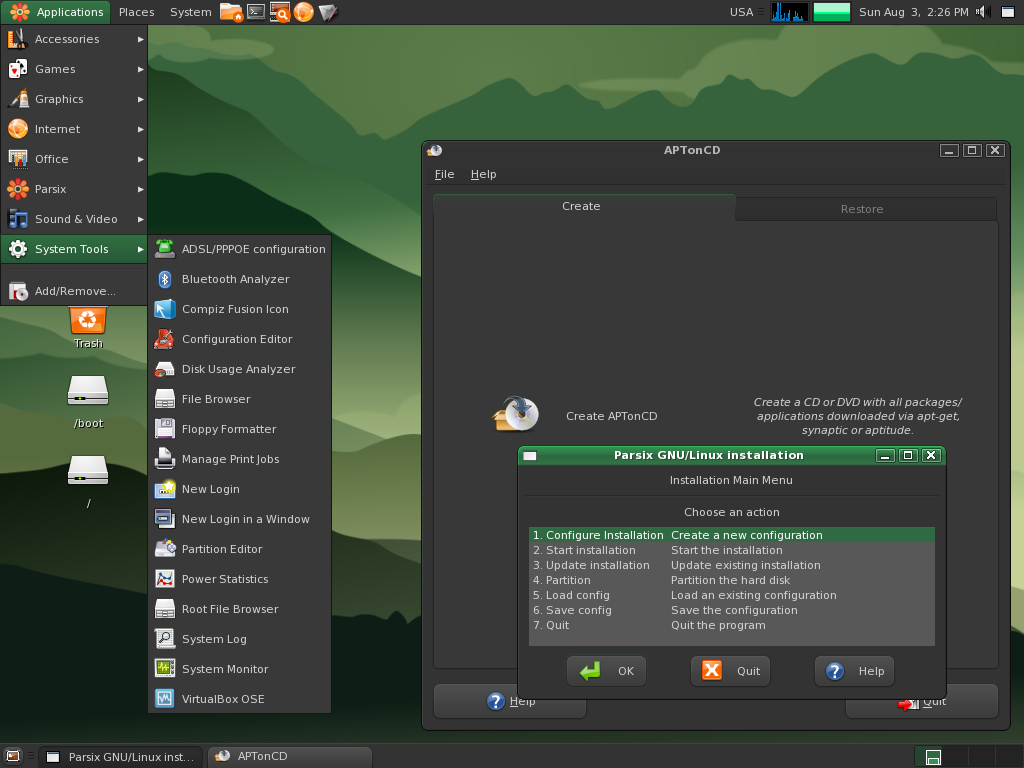Launch System Monitor from the submenu
The image size is (1024, 768).
240,669
